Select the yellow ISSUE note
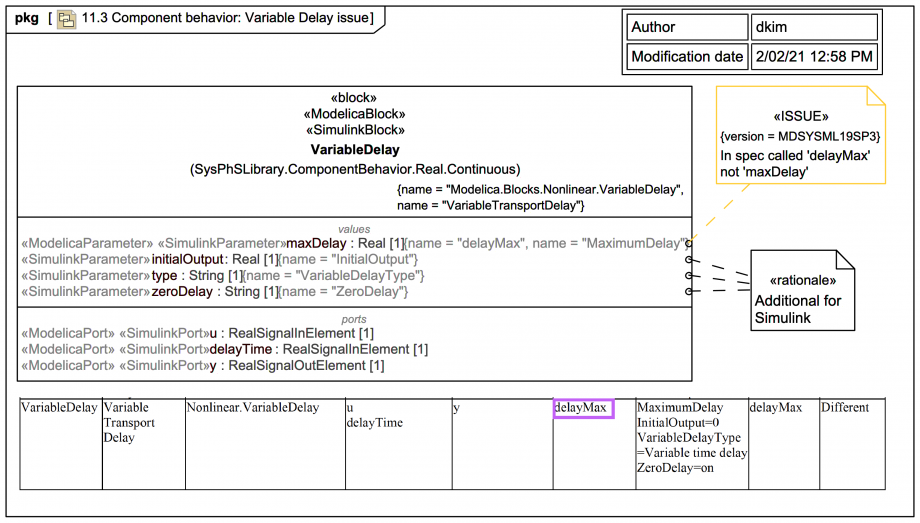The width and height of the screenshot is (920, 523). [800, 136]
